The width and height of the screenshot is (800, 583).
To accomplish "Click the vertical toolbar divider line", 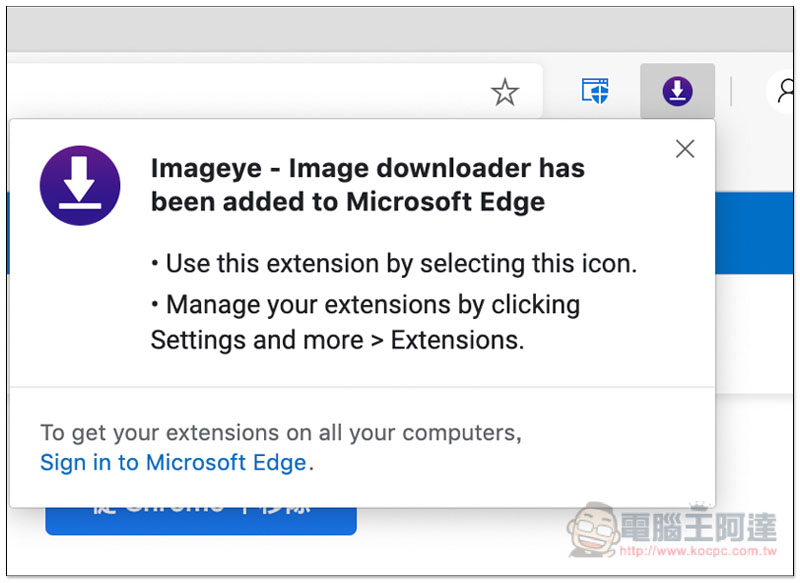I will (x=731, y=91).
